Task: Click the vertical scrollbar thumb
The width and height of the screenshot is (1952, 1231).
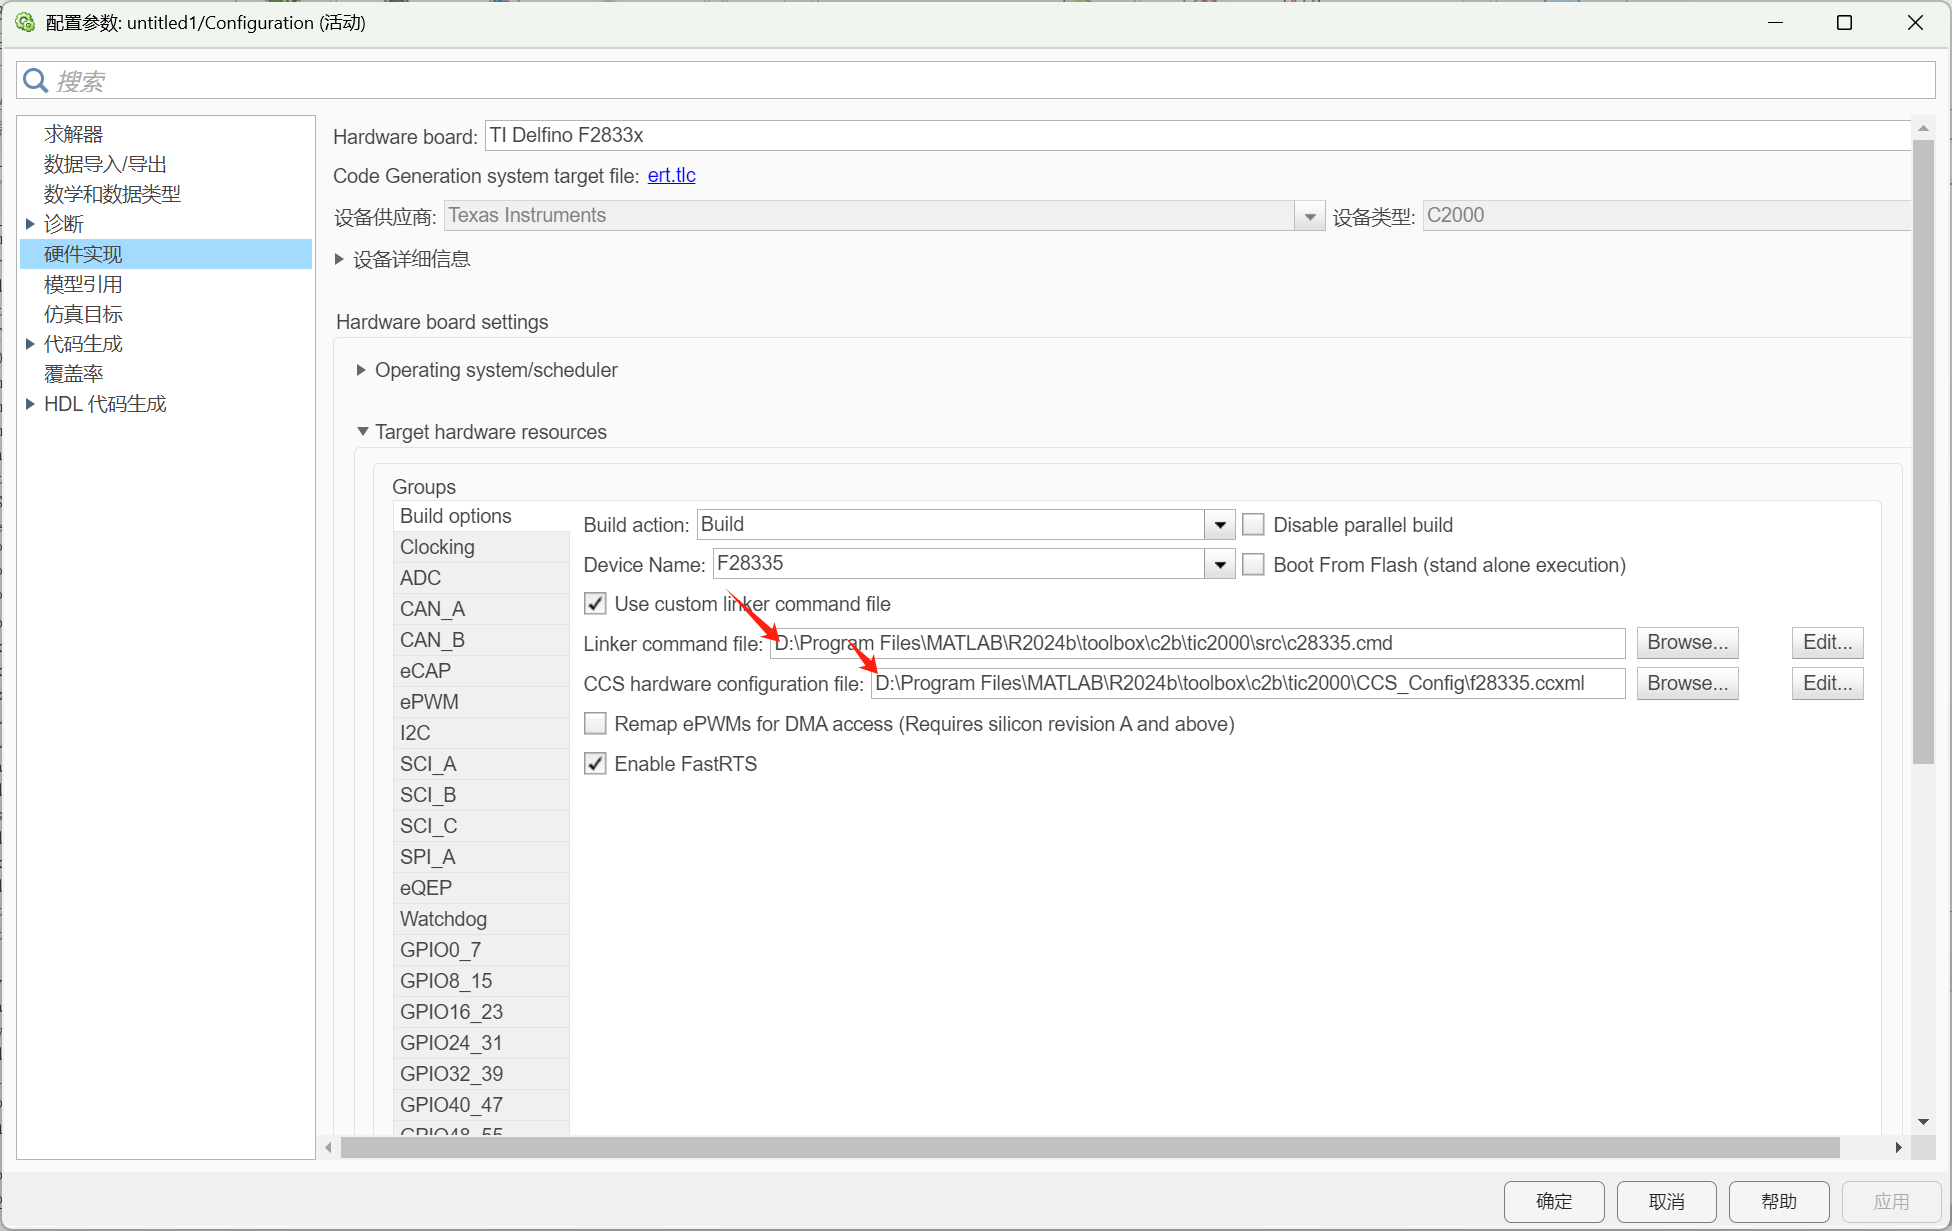Action: pyautogui.click(x=1923, y=450)
